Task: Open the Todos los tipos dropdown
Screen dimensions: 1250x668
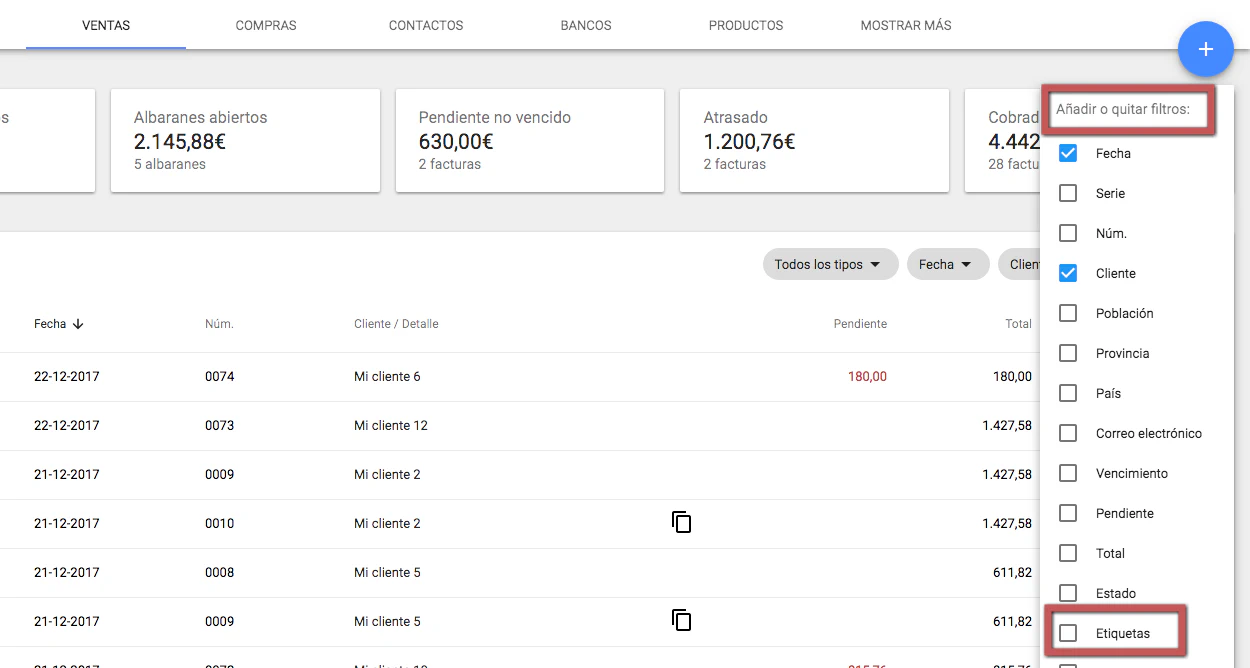Action: click(x=827, y=264)
